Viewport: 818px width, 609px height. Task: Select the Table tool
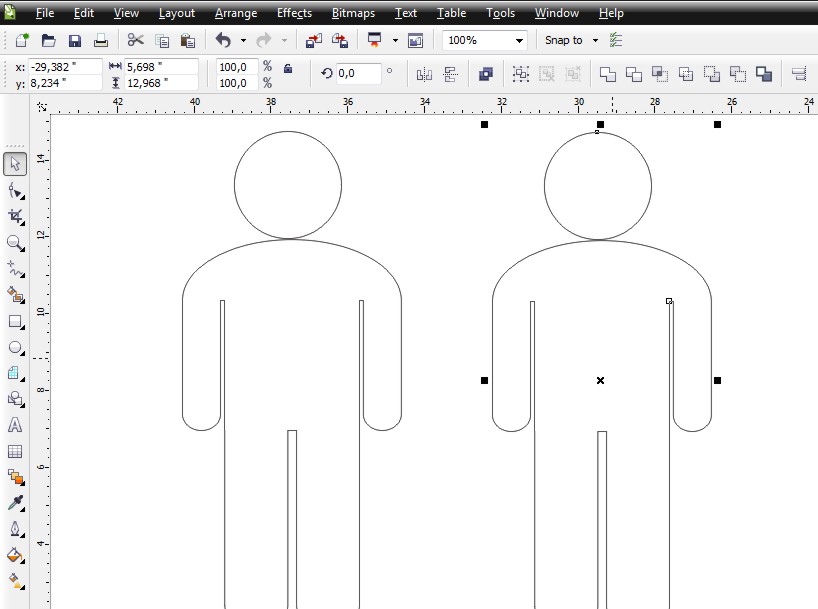click(14, 451)
